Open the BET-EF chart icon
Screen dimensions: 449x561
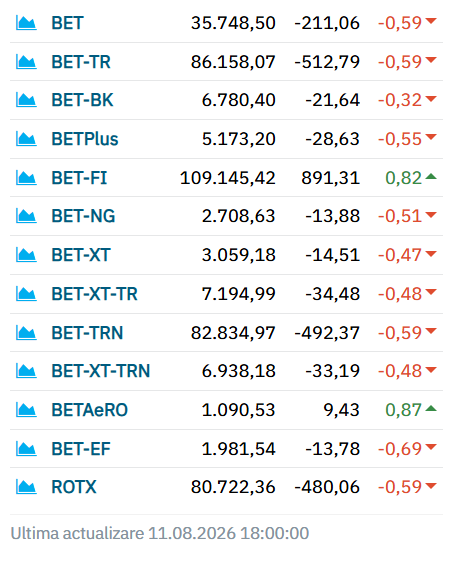26,449
